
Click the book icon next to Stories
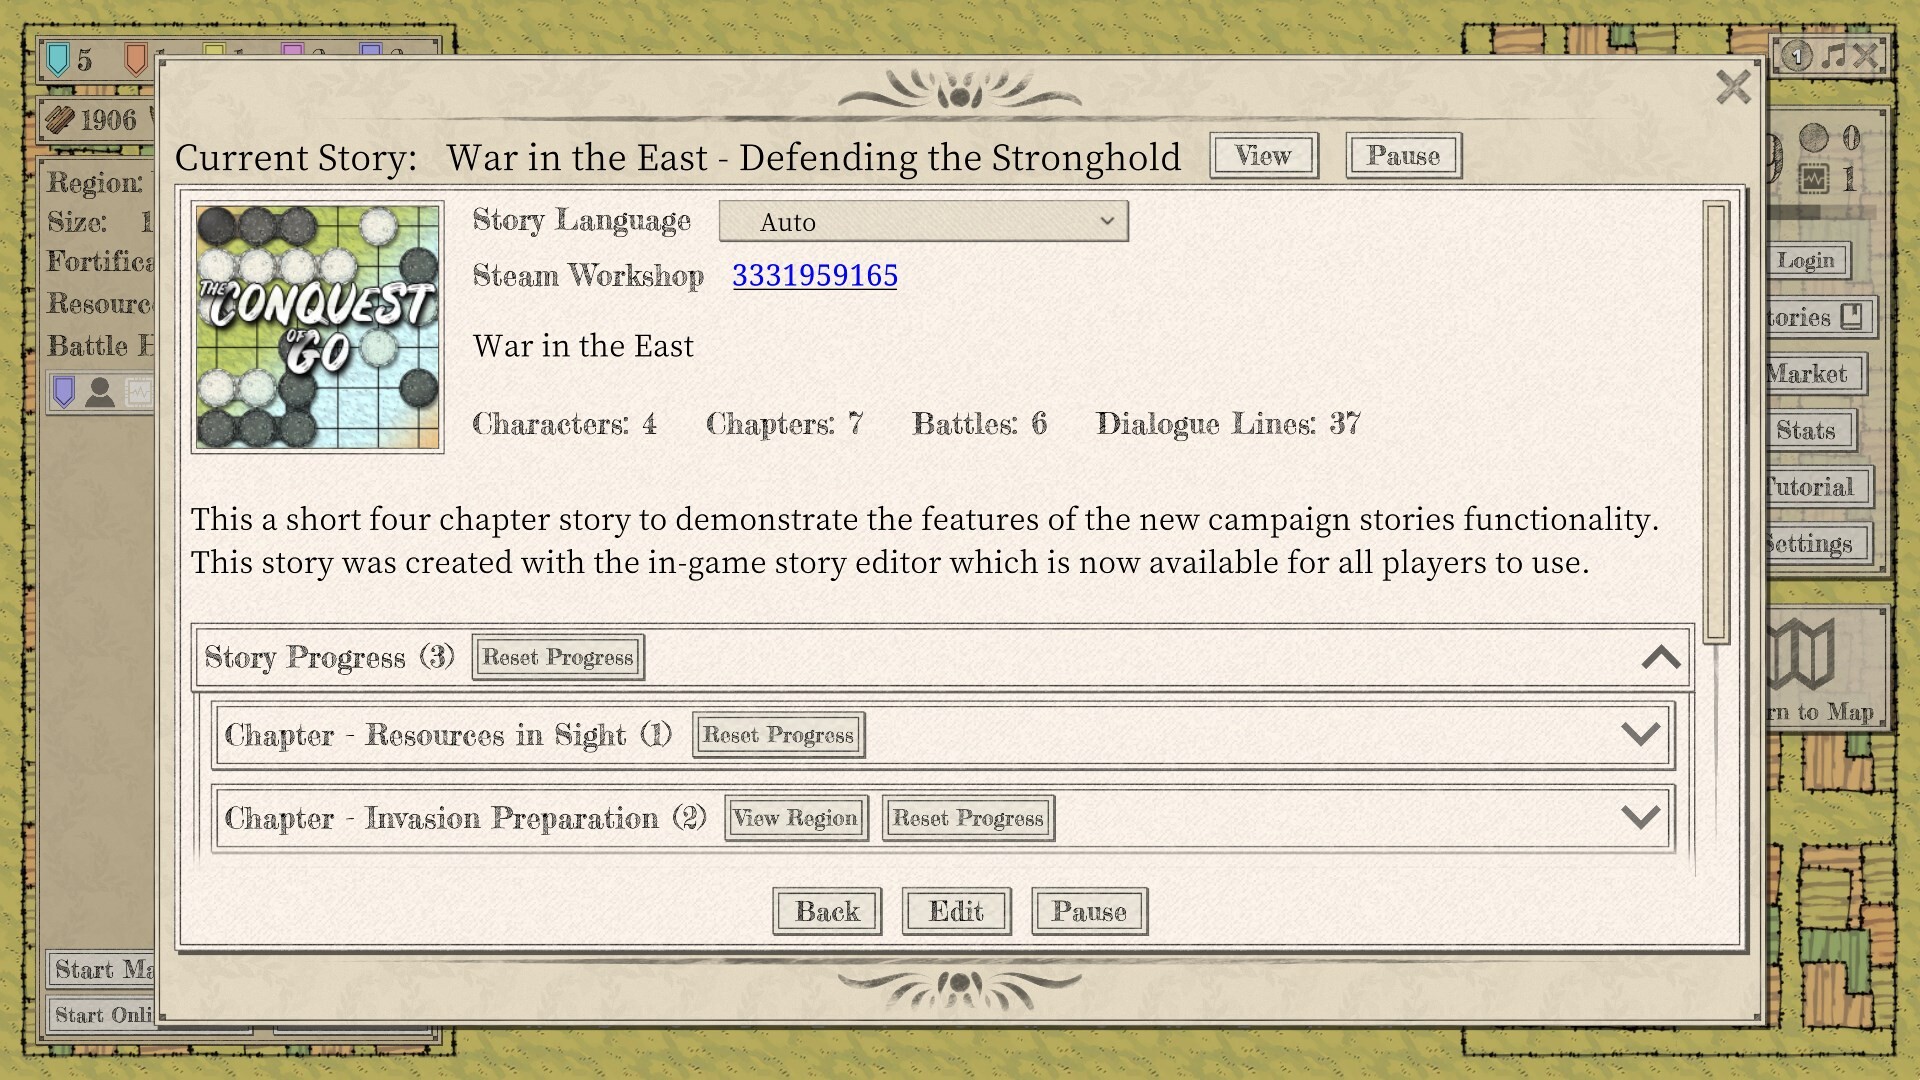click(1850, 316)
